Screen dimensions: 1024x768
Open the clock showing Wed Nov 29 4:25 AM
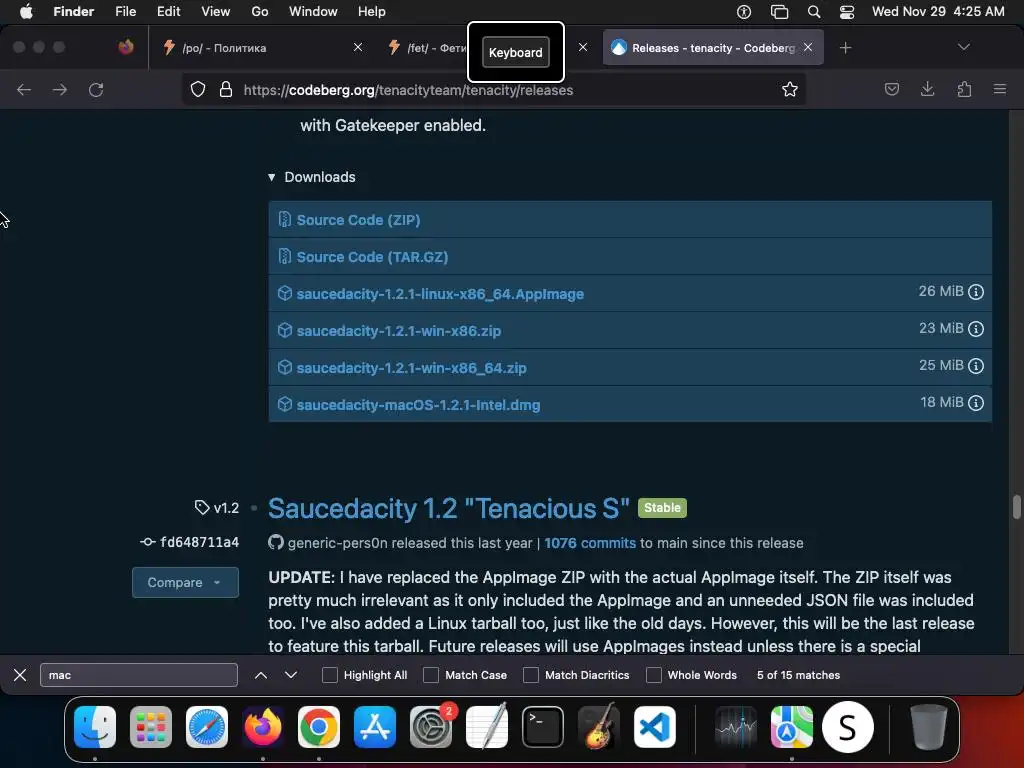tap(938, 12)
